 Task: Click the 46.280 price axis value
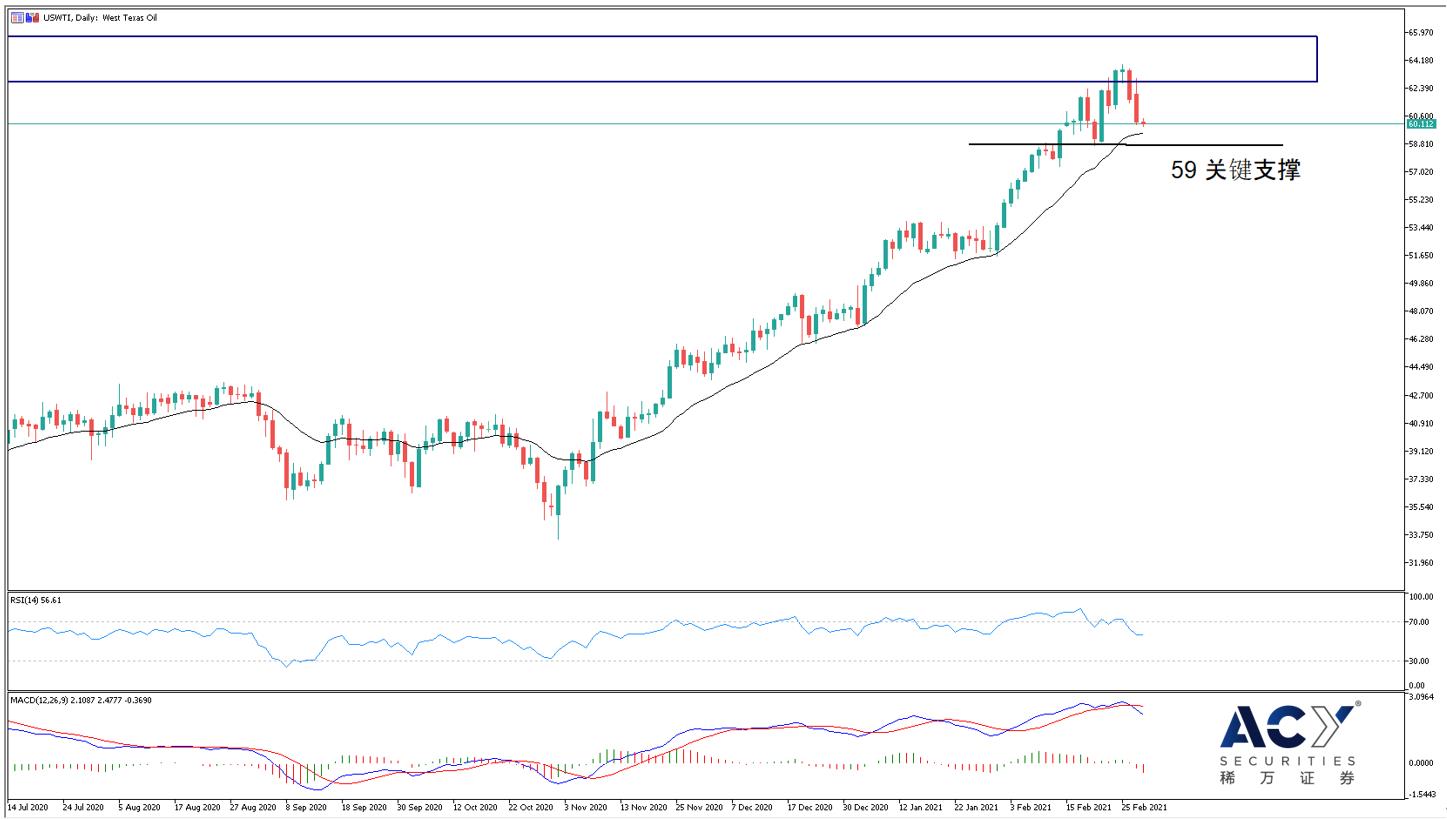pos(1422,340)
